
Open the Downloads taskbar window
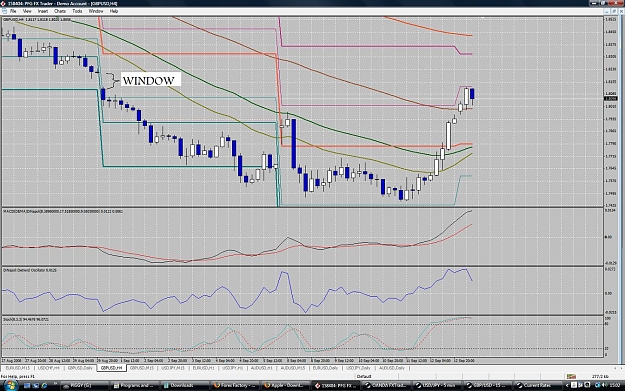click(185, 385)
